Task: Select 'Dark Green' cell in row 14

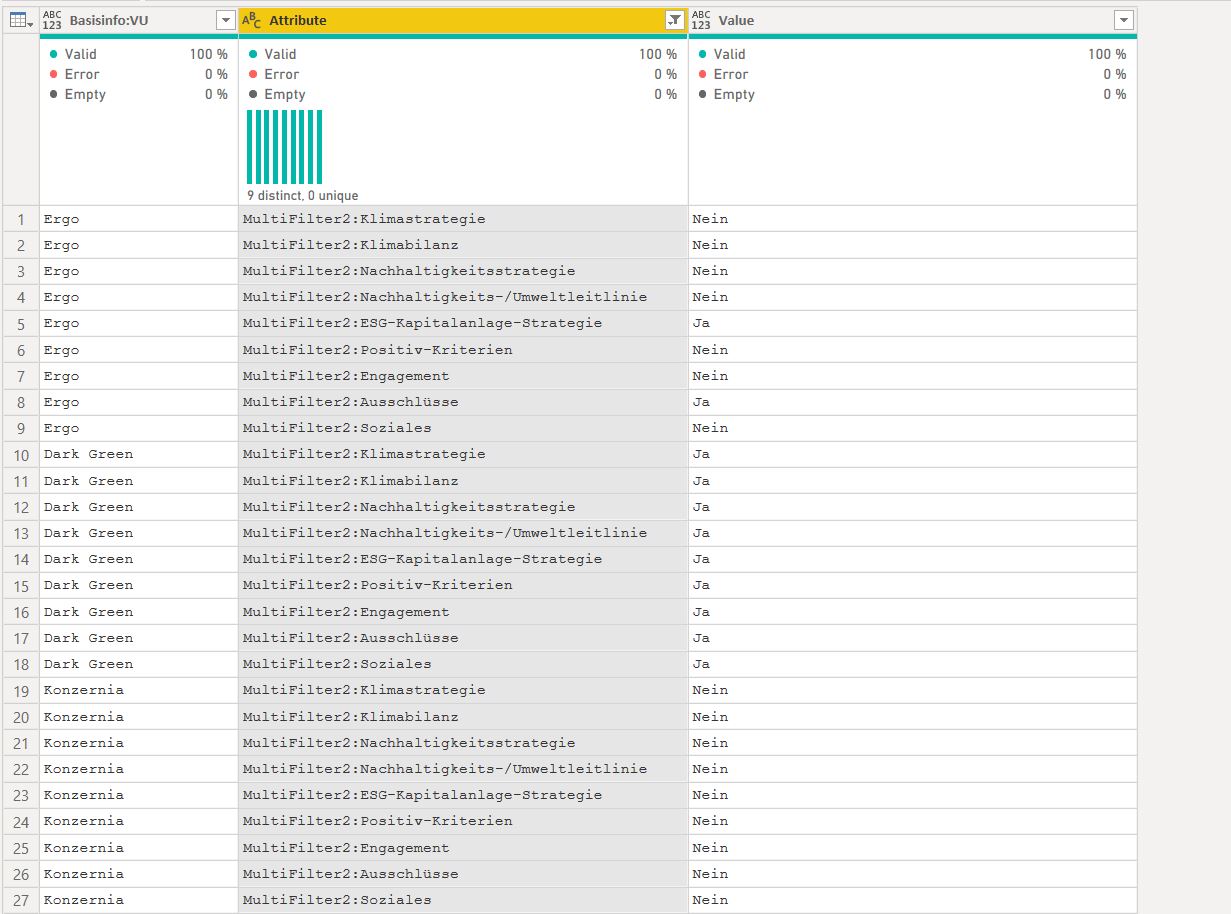Action: click(88, 559)
